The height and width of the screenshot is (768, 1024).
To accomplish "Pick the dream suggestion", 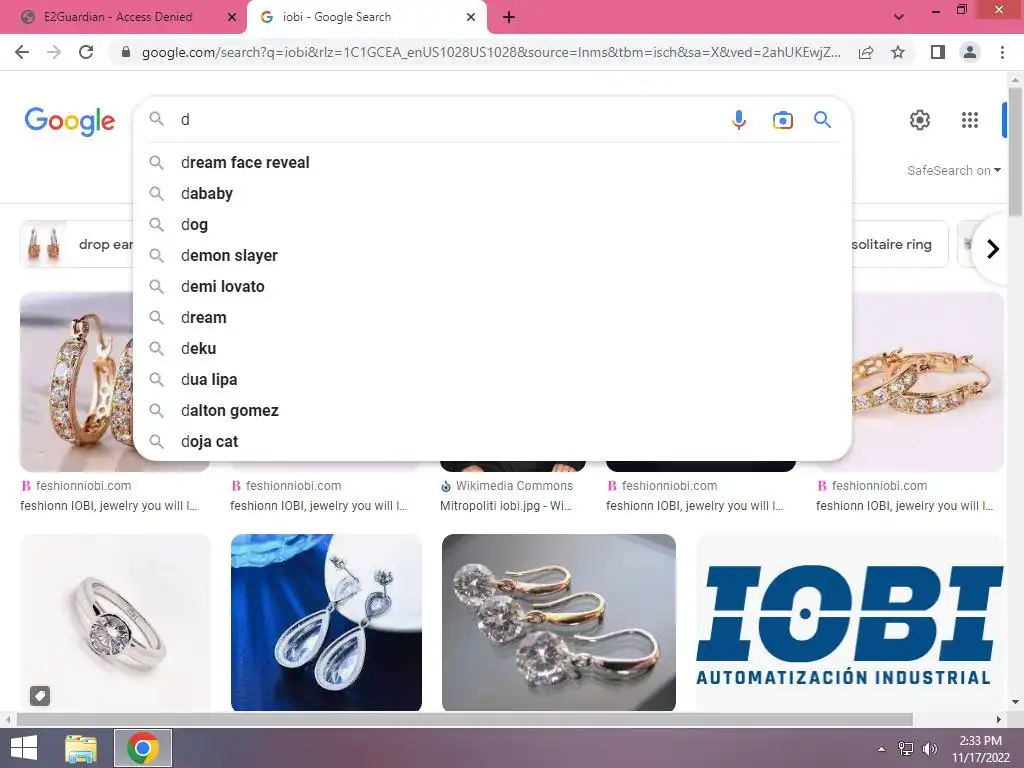I will [x=492, y=317].
